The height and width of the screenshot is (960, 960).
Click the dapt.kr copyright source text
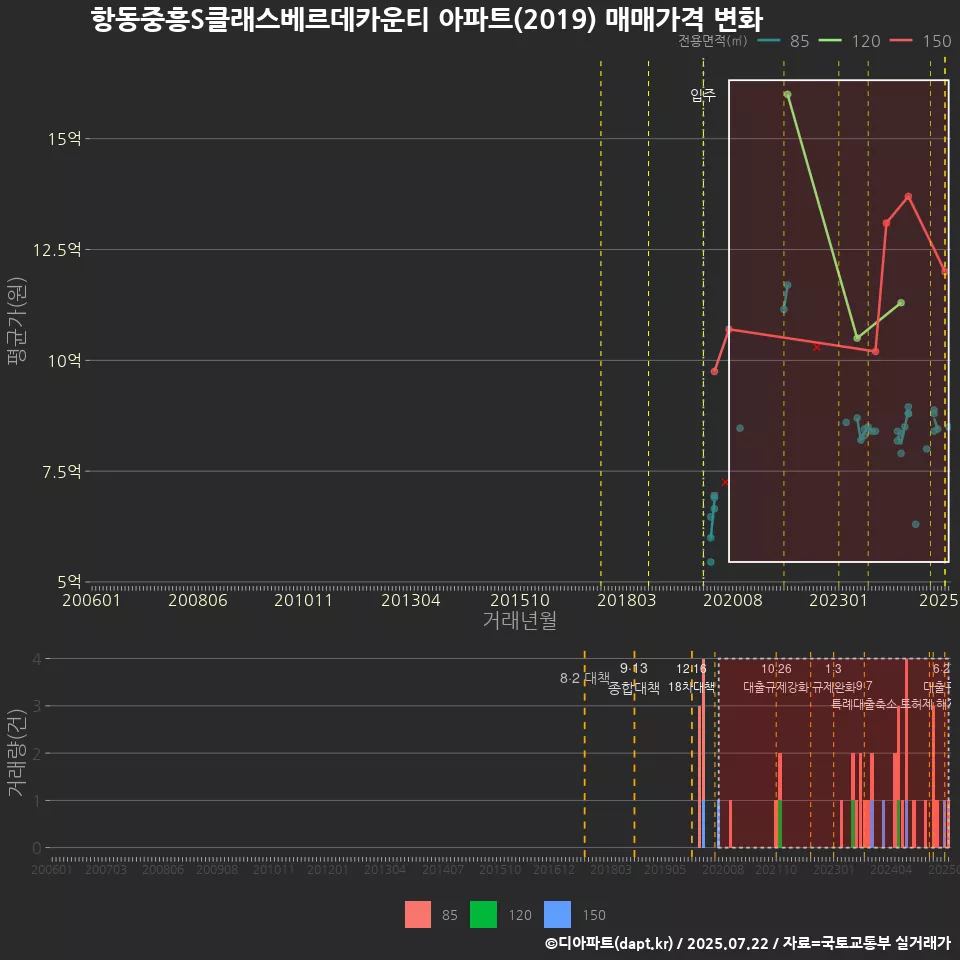point(748,943)
